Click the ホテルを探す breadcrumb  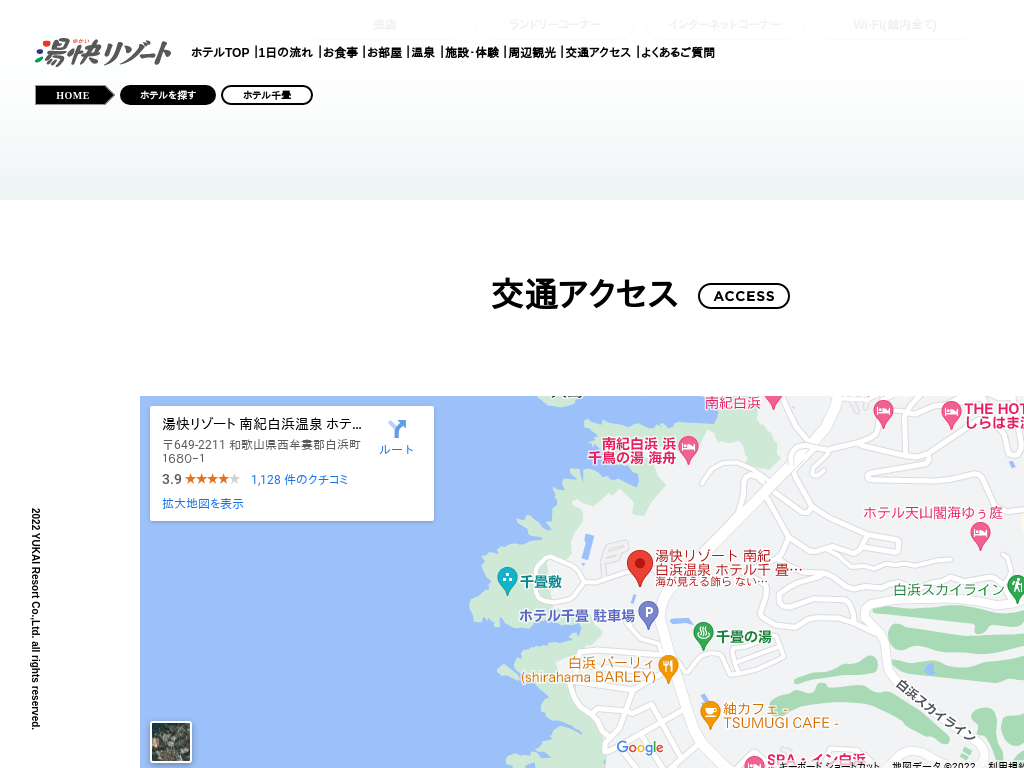click(168, 95)
